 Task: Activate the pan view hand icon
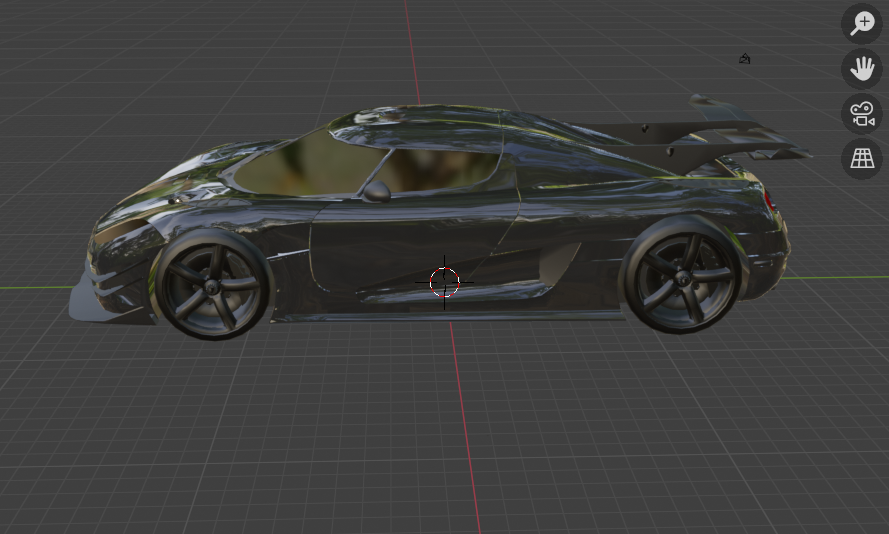[x=862, y=69]
